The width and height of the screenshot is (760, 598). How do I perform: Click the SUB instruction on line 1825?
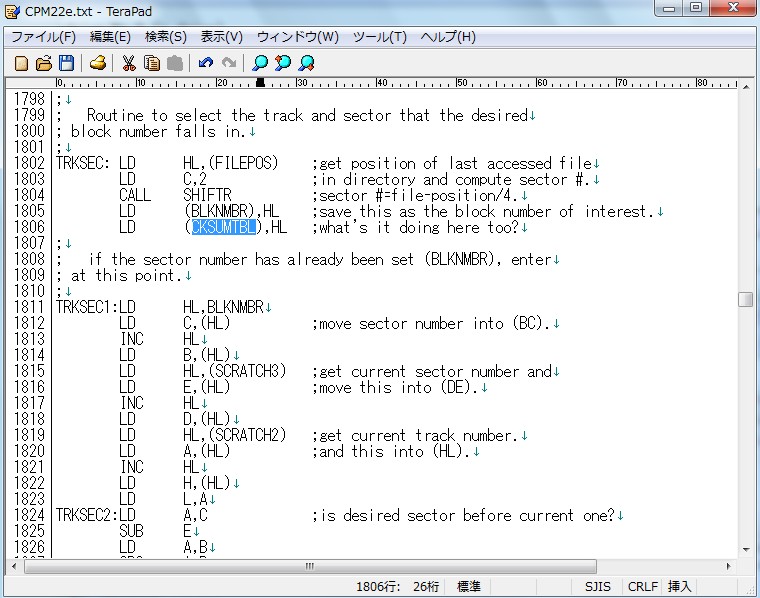(x=131, y=531)
